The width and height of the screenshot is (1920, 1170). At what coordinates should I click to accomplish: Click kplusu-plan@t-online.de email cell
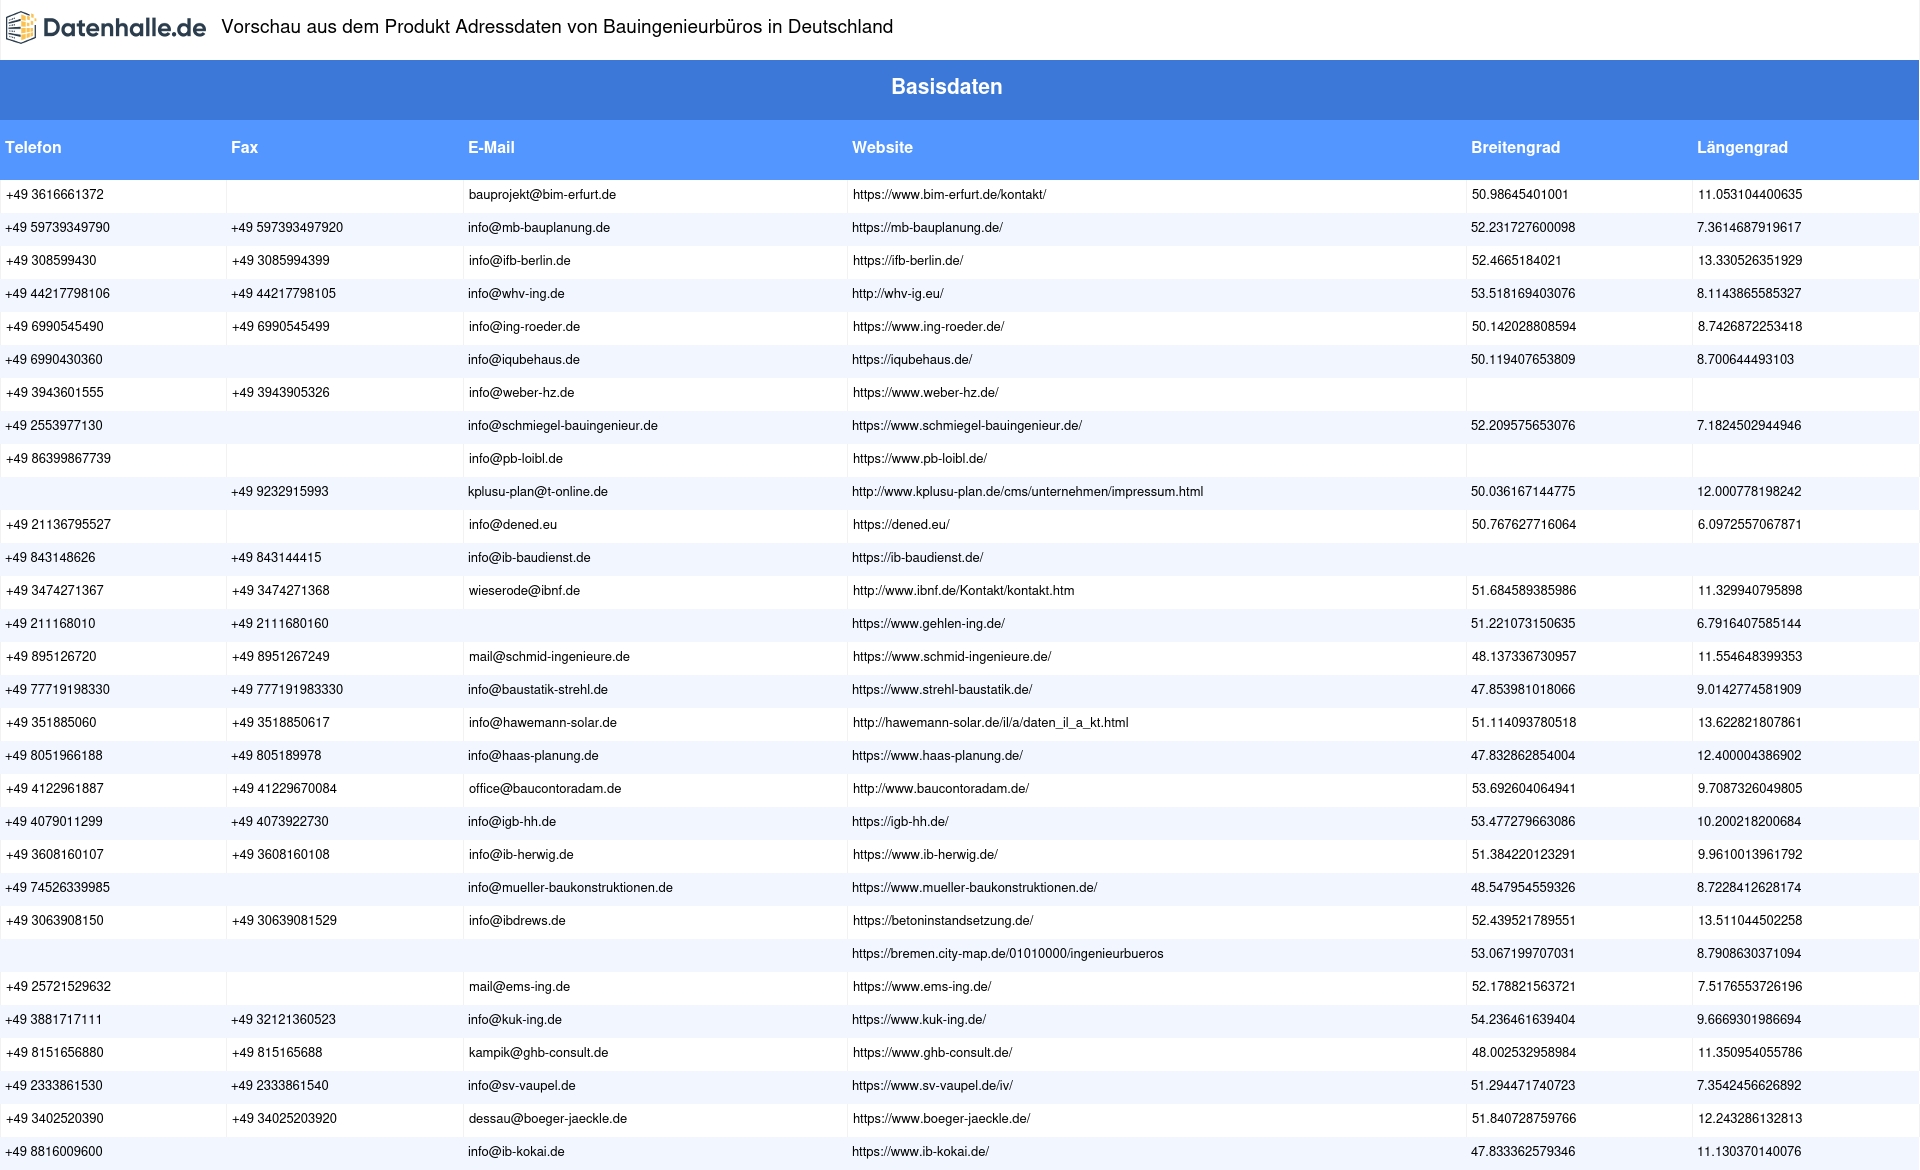pos(538,492)
